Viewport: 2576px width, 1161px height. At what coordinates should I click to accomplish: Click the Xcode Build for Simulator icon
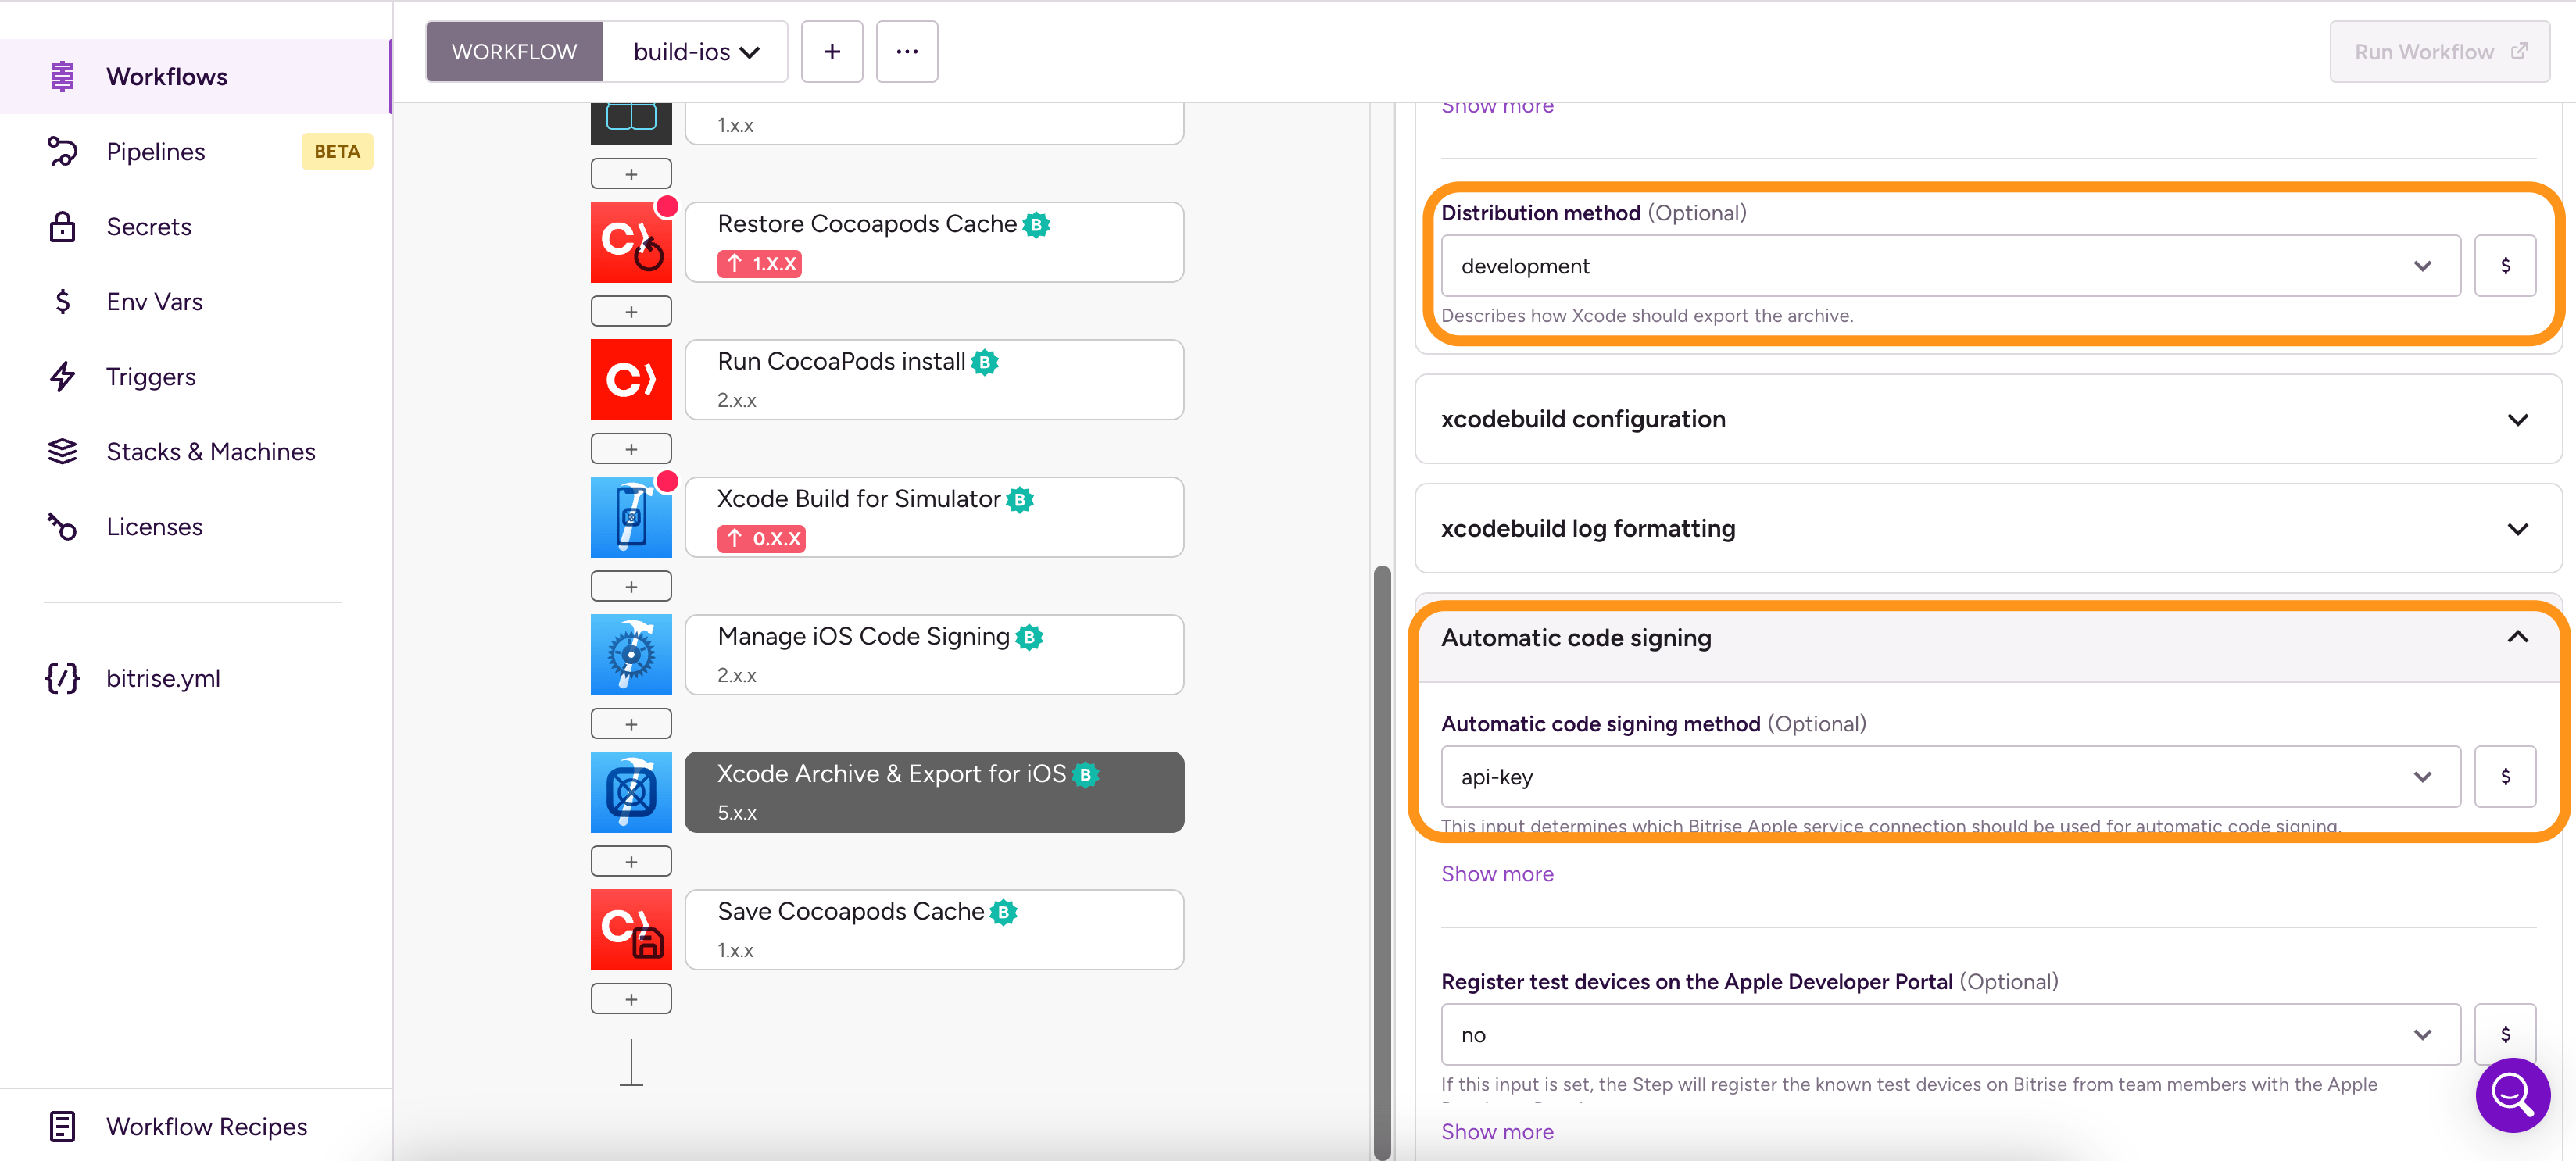click(631, 517)
